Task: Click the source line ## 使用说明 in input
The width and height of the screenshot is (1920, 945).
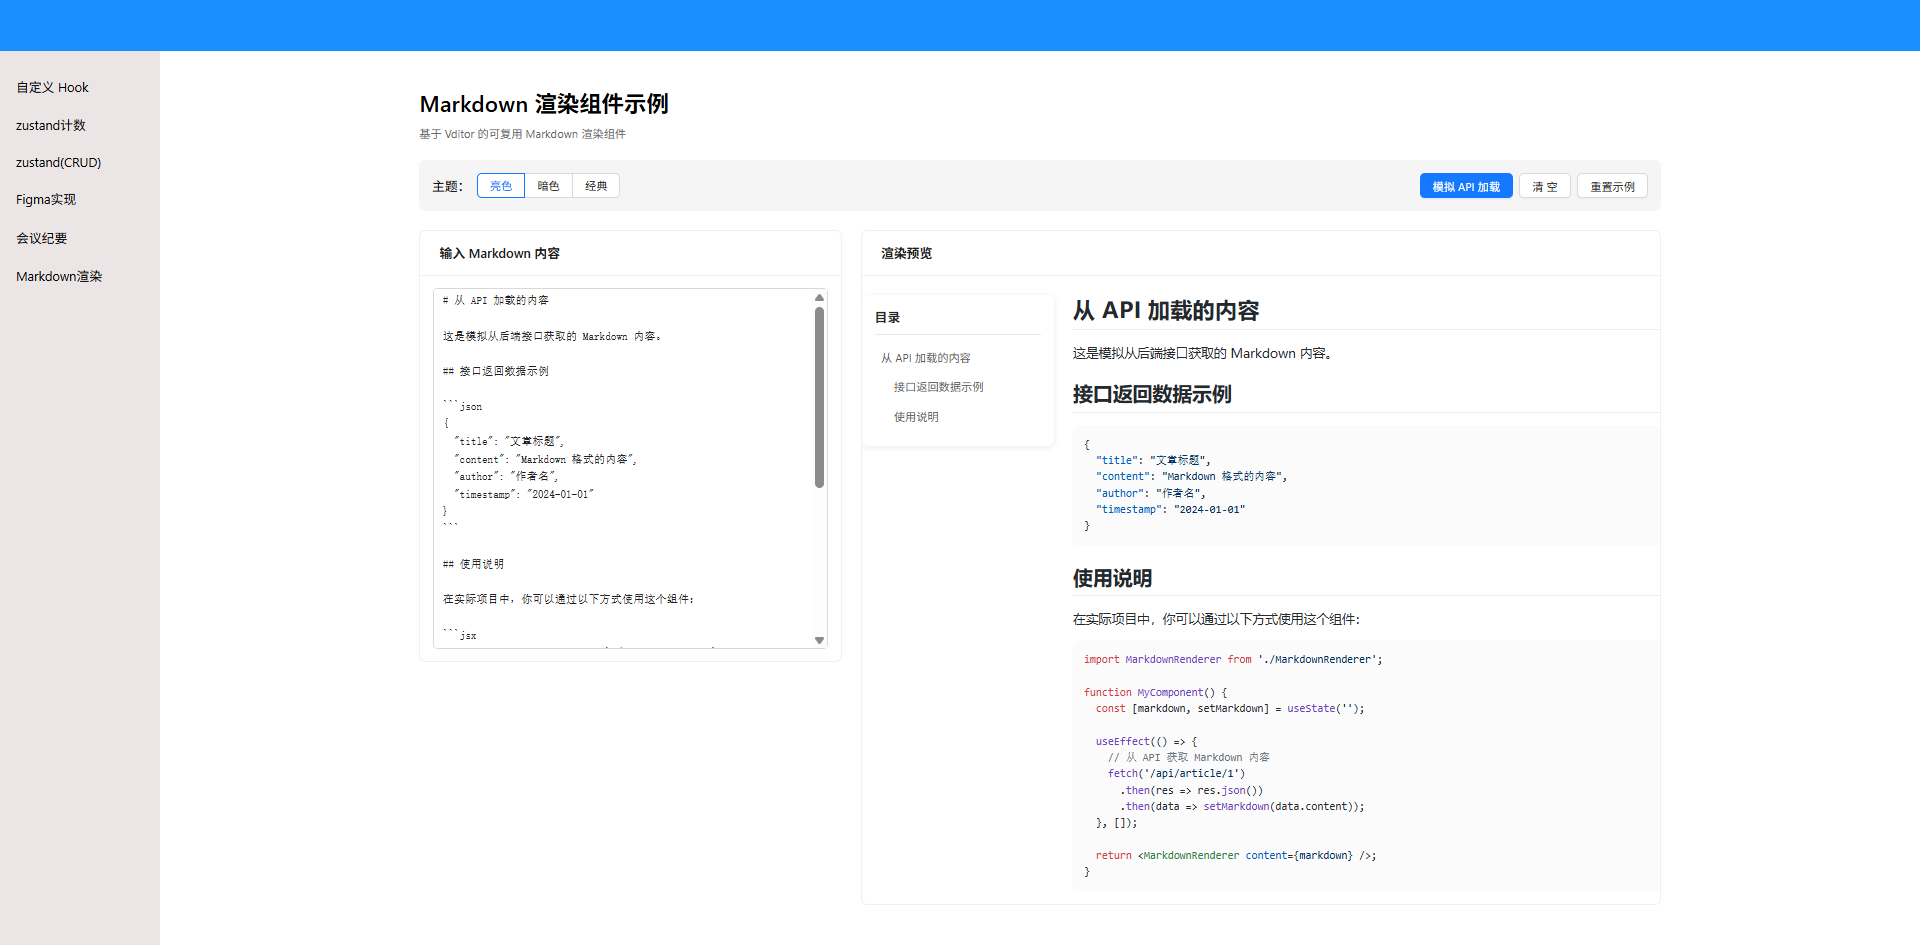Action: tap(473, 564)
